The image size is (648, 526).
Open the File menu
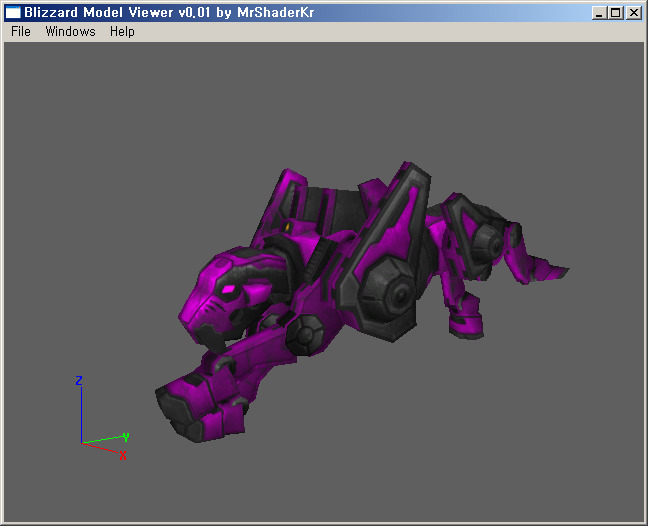21,31
